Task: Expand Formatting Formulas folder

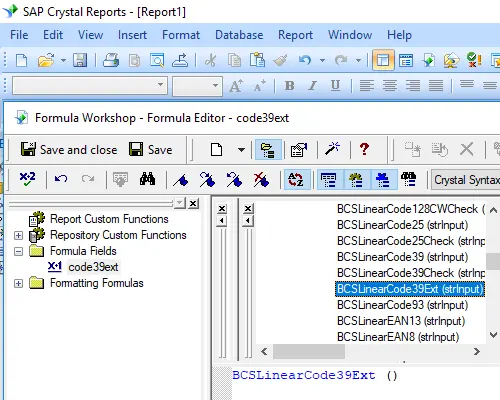Action: coord(18,283)
